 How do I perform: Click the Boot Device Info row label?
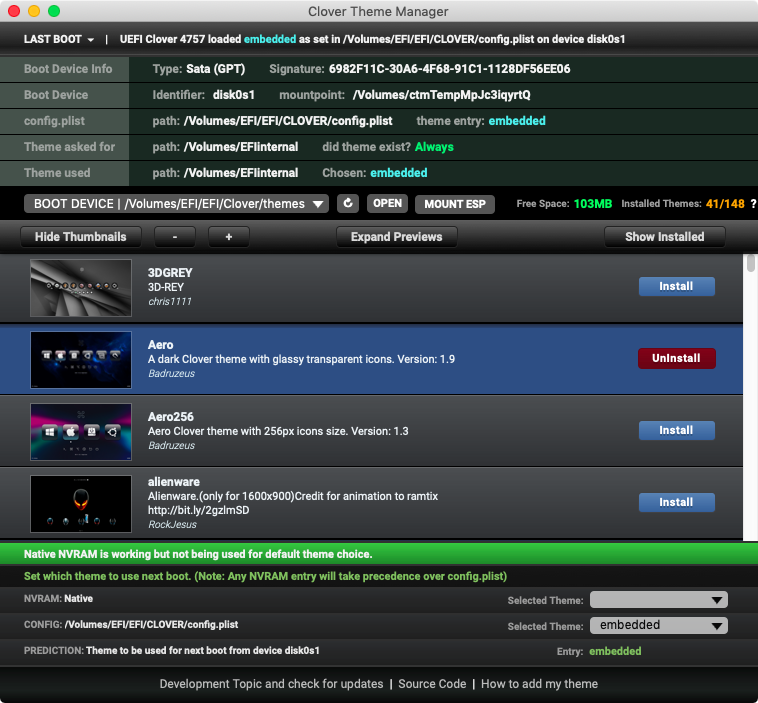68,69
